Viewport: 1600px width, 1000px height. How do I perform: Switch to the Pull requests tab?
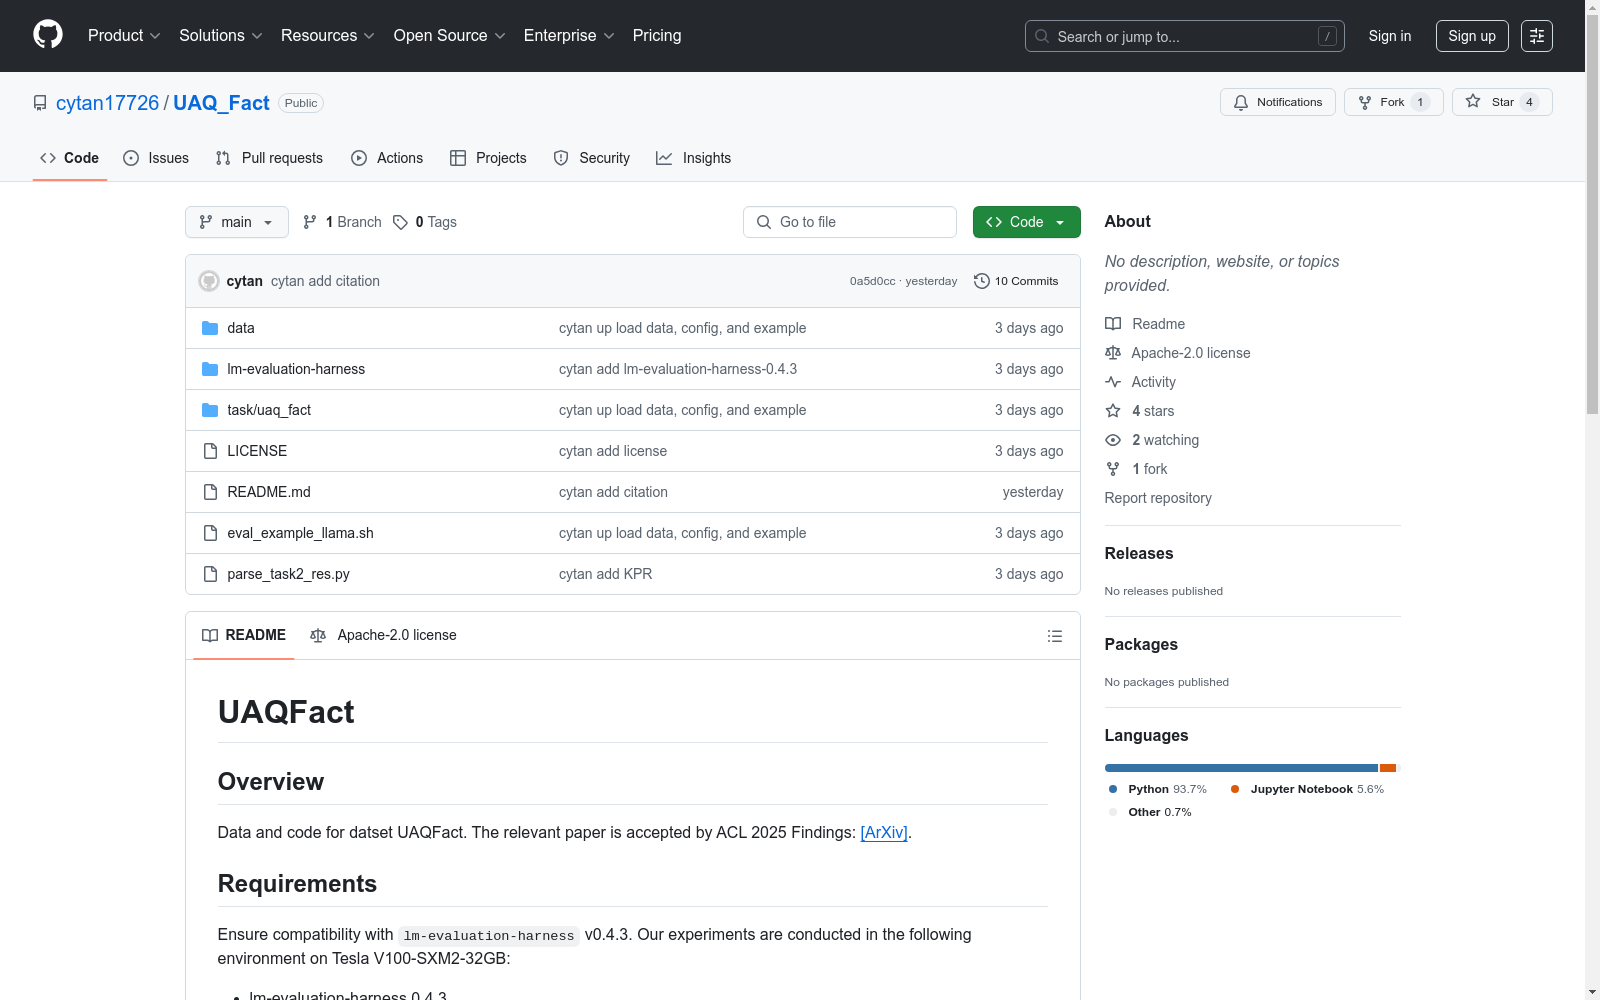269,158
